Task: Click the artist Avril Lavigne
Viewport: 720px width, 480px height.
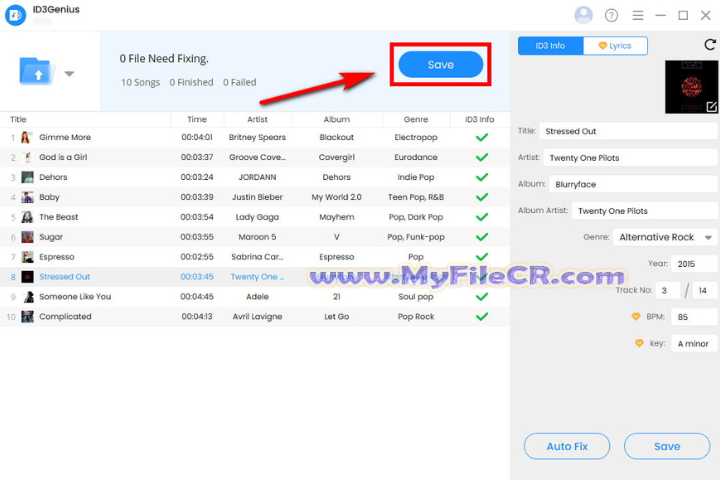Action: pyautogui.click(x=257, y=316)
